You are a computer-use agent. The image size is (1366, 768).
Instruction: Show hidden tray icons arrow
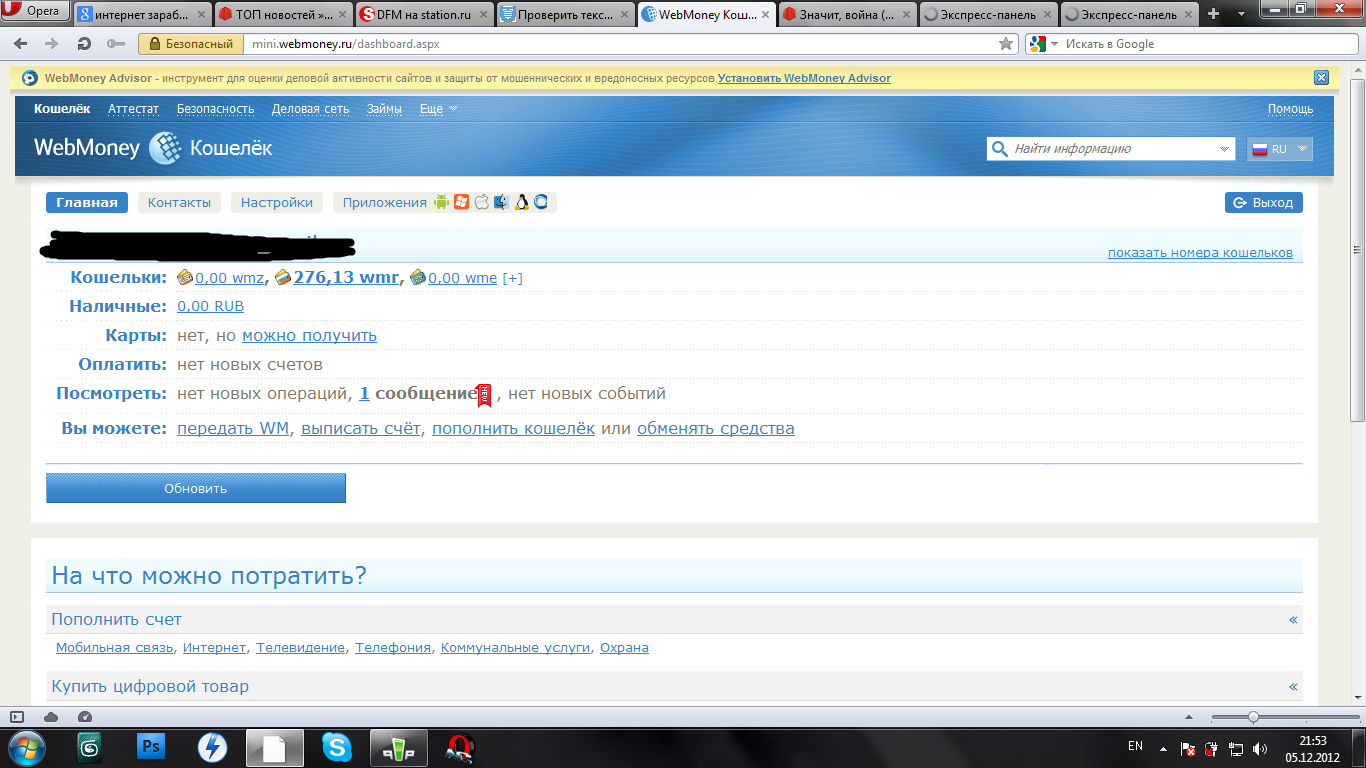1162,748
